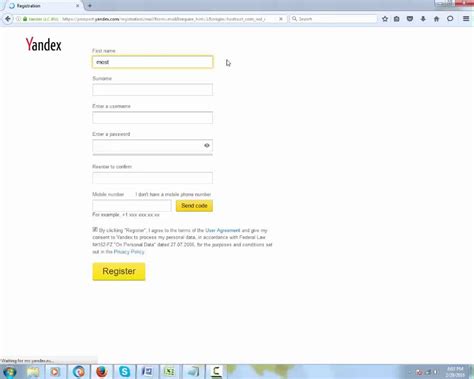Focus the Mobile number field
Viewport: 474px width, 379px height.
[132, 206]
